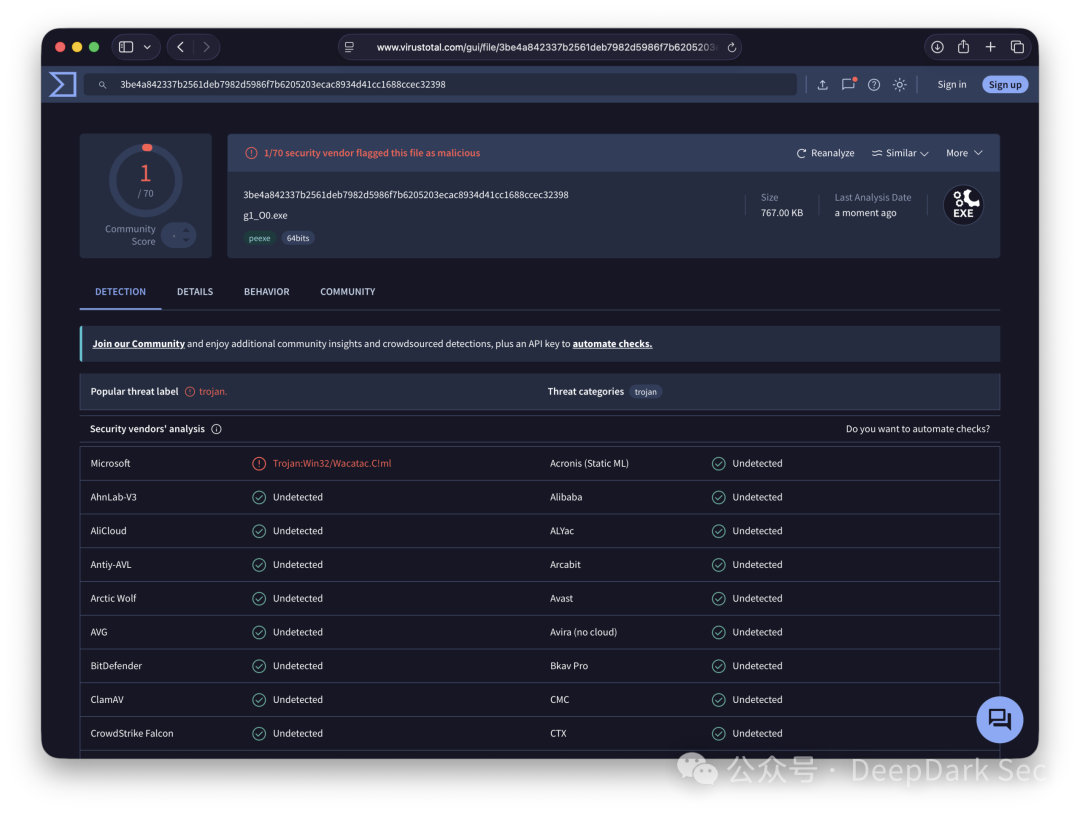1080x813 pixels.
Task: Open the Join our Community link
Action: point(138,344)
